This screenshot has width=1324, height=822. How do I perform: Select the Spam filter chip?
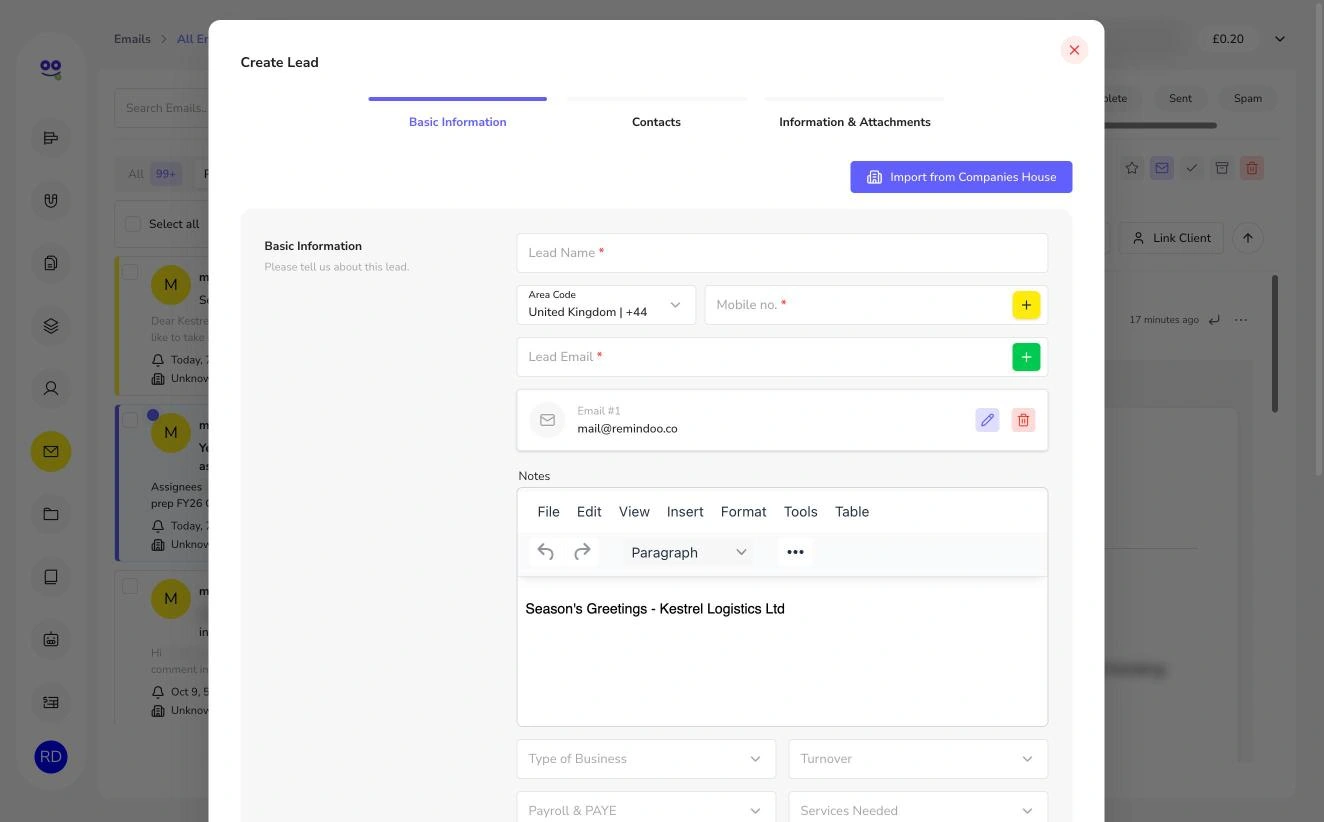point(1248,98)
